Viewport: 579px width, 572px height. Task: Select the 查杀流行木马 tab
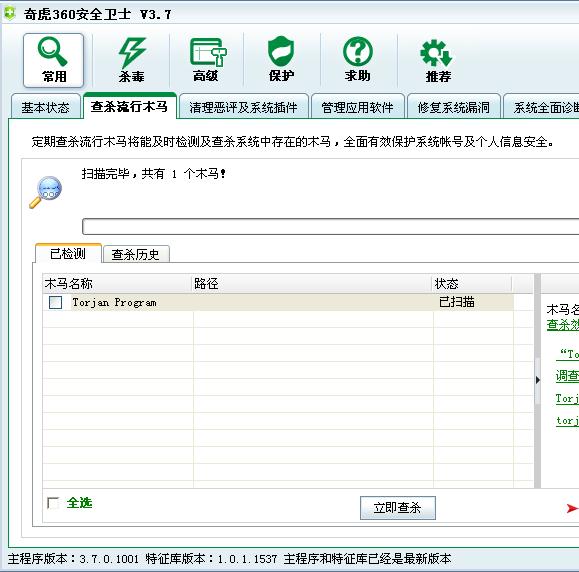pyautogui.click(x=130, y=106)
